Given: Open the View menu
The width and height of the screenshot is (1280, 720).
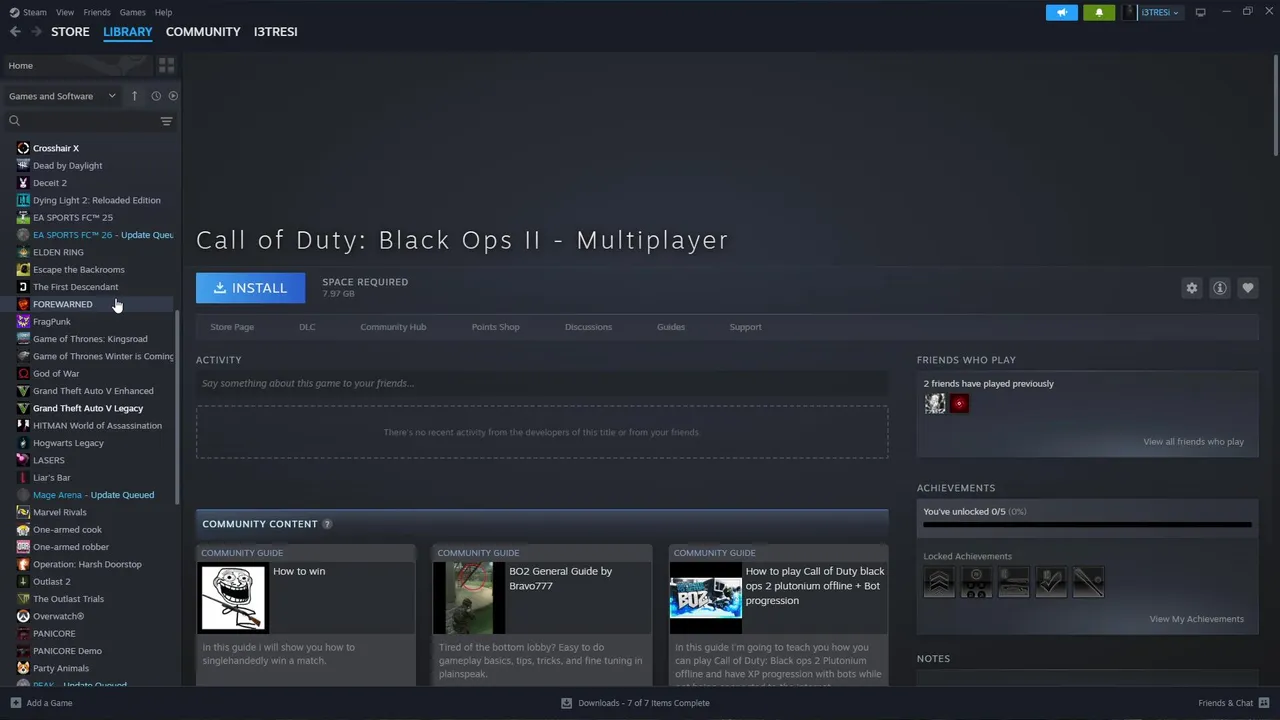Looking at the screenshot, I should [65, 12].
